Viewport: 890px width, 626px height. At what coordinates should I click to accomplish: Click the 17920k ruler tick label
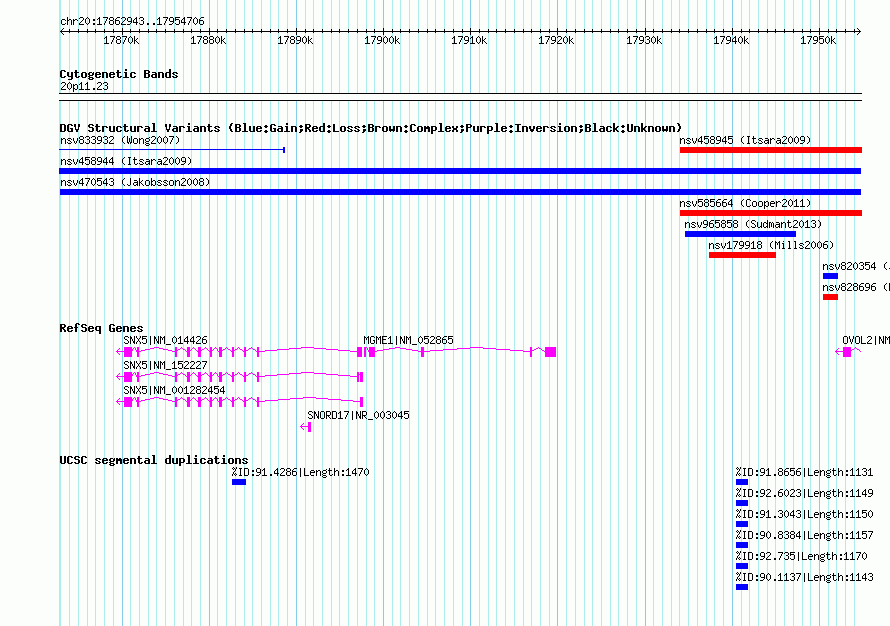tap(556, 40)
